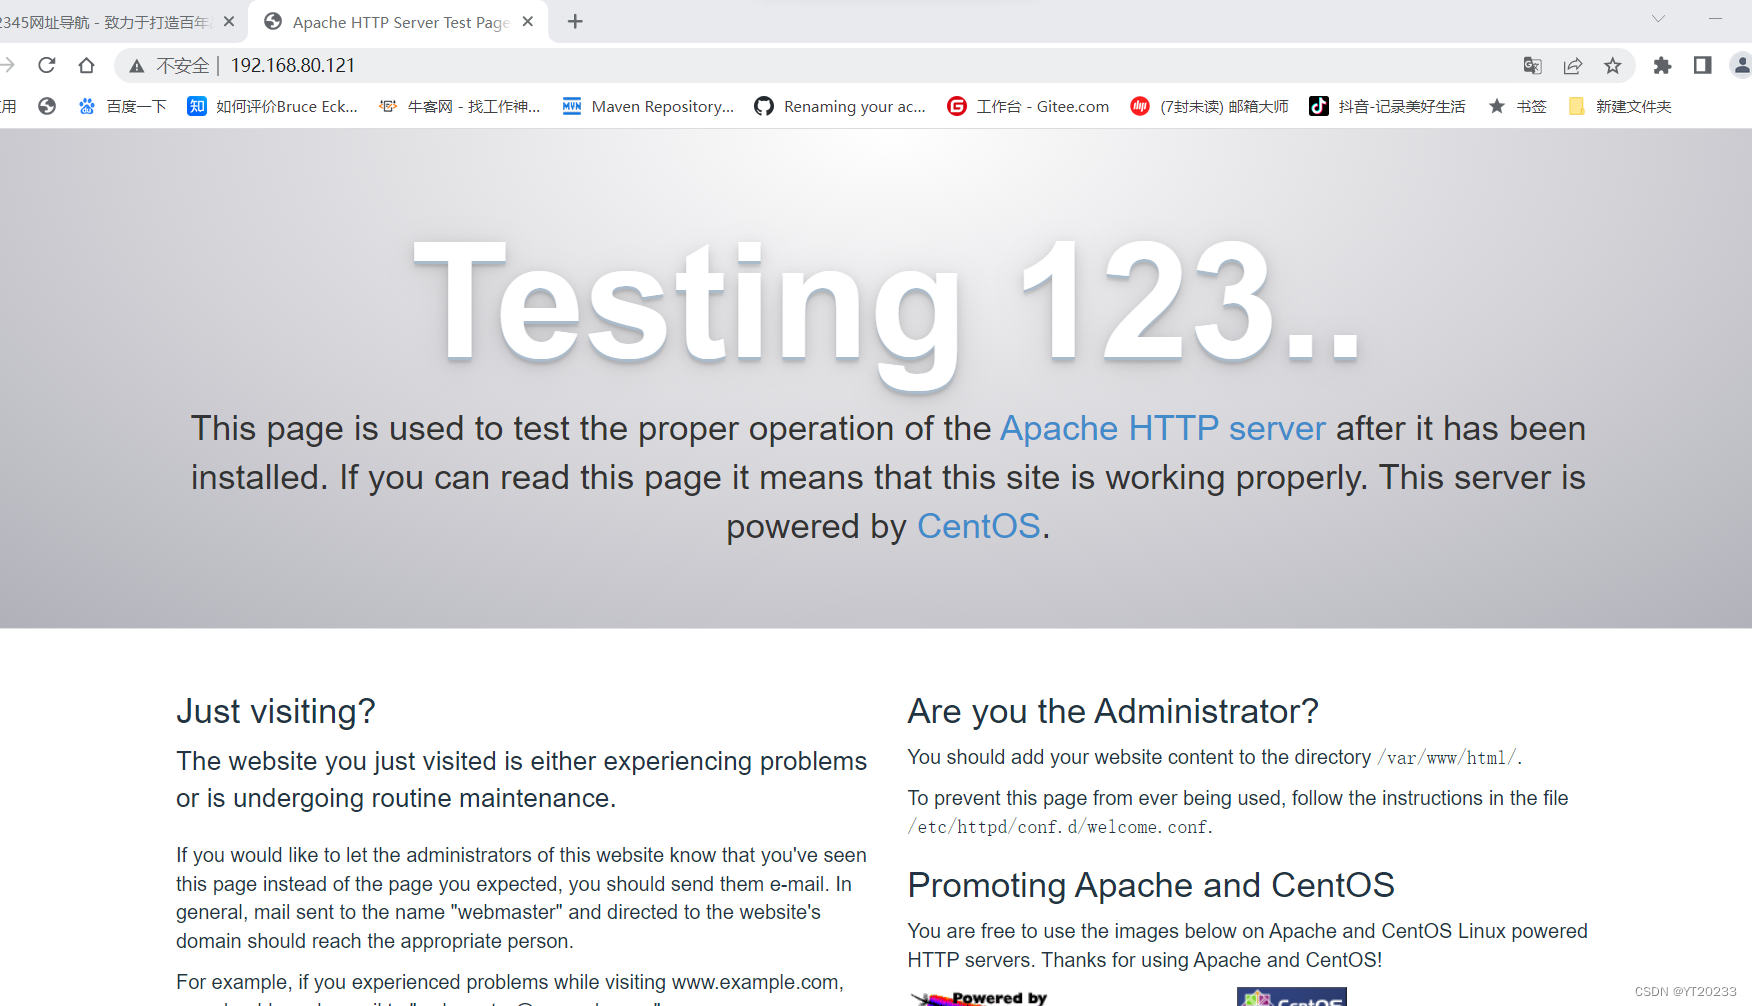Follow the CentOS link
The height and width of the screenshot is (1006, 1752).
point(979,526)
